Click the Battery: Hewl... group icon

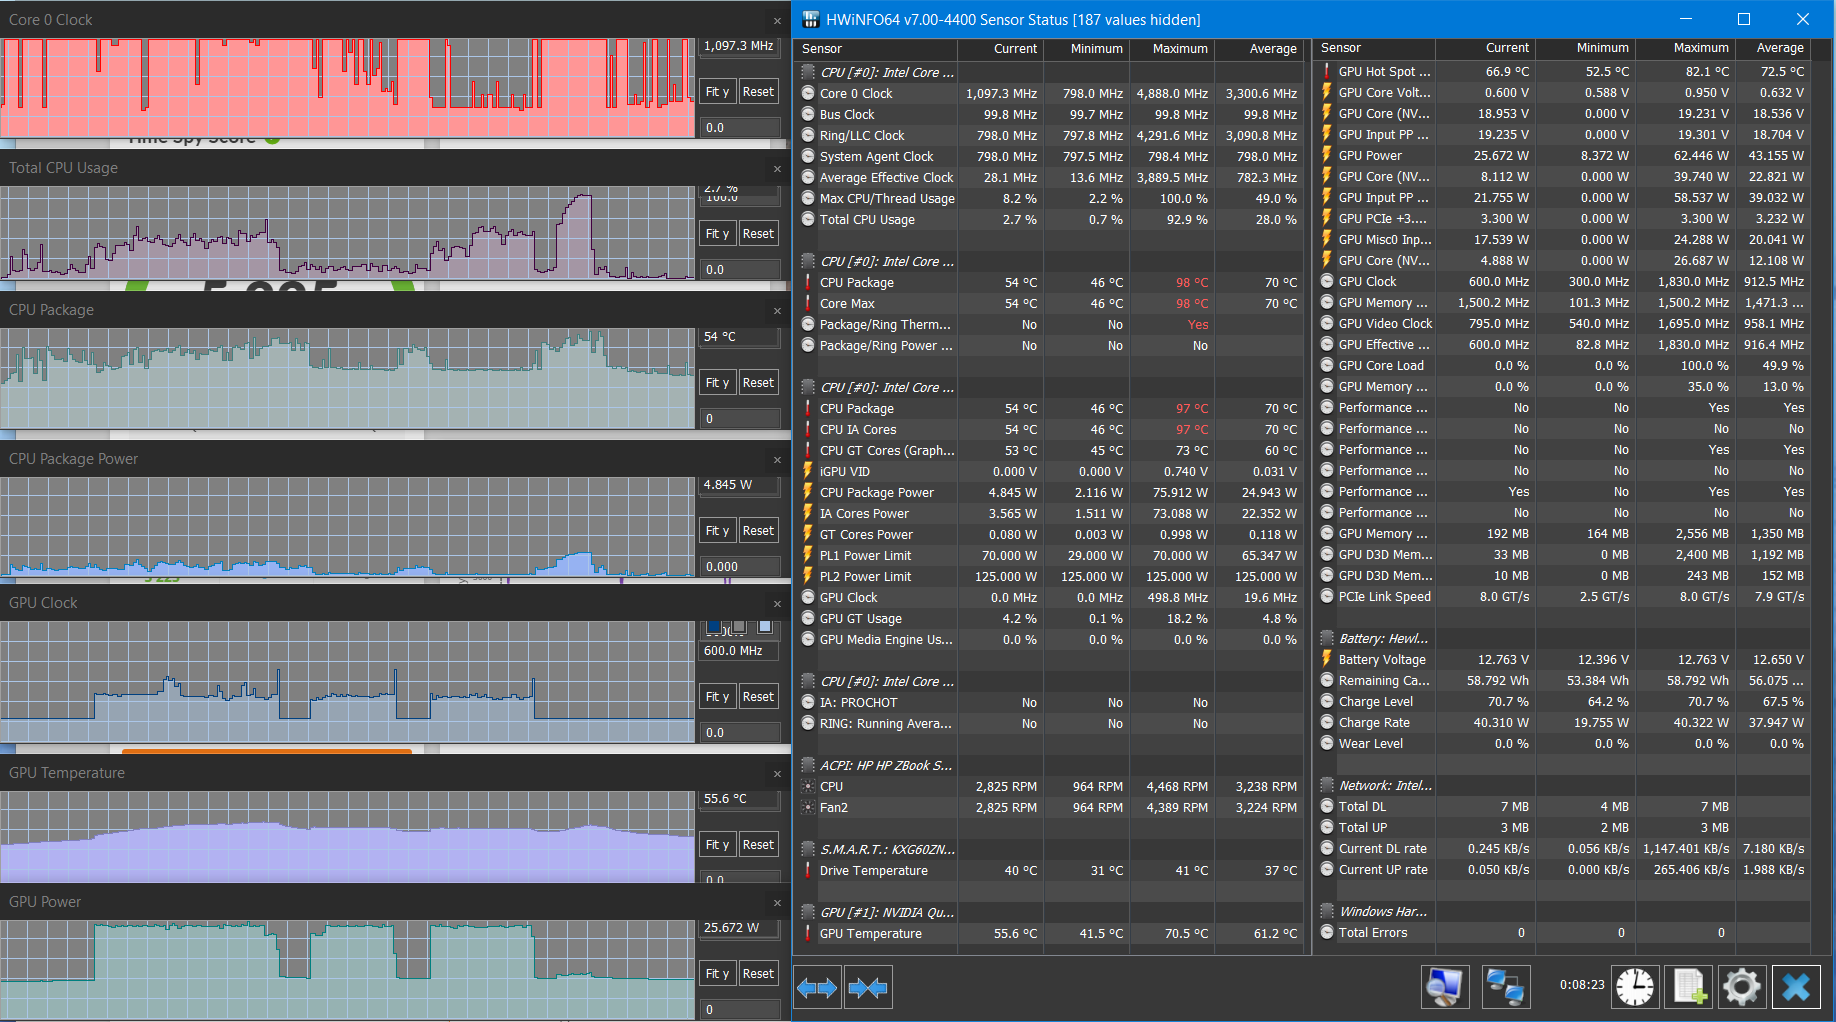1327,638
